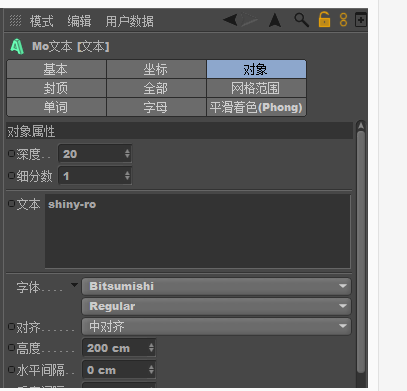Open the 编辑 menu

coord(79,21)
